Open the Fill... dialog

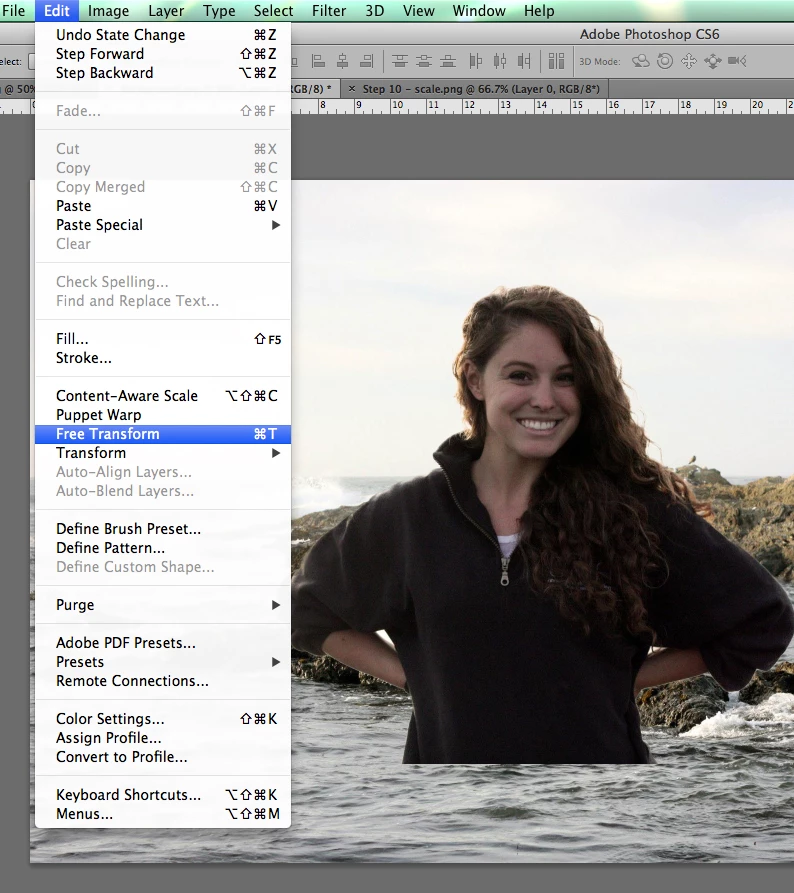(163, 339)
